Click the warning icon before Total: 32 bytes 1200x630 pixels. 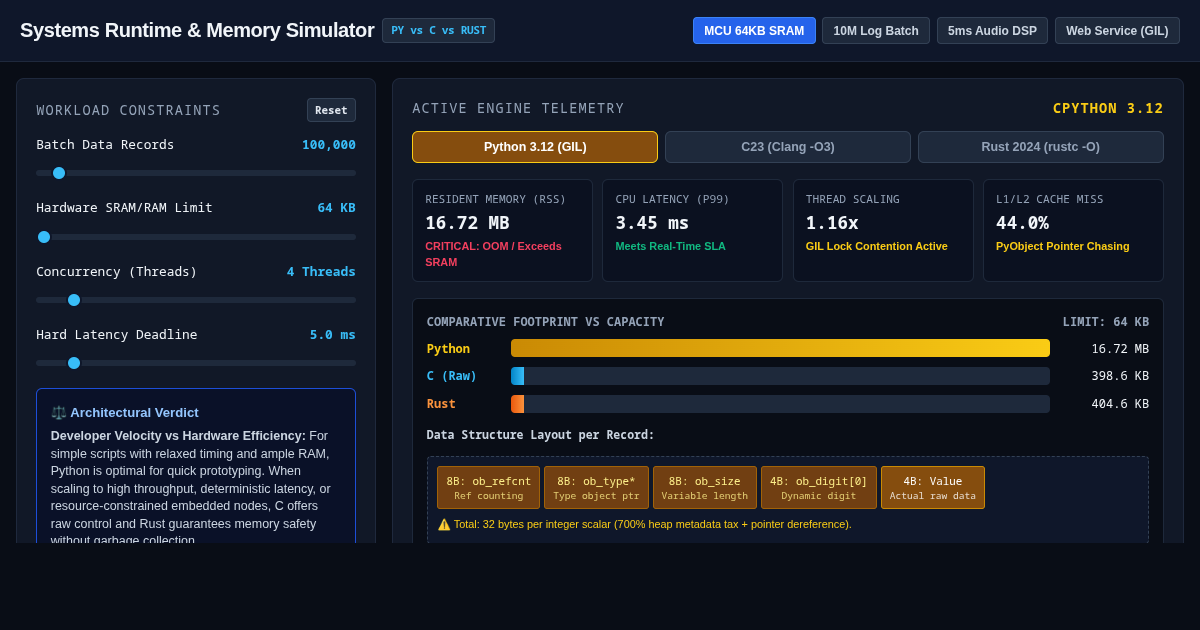[444, 524]
